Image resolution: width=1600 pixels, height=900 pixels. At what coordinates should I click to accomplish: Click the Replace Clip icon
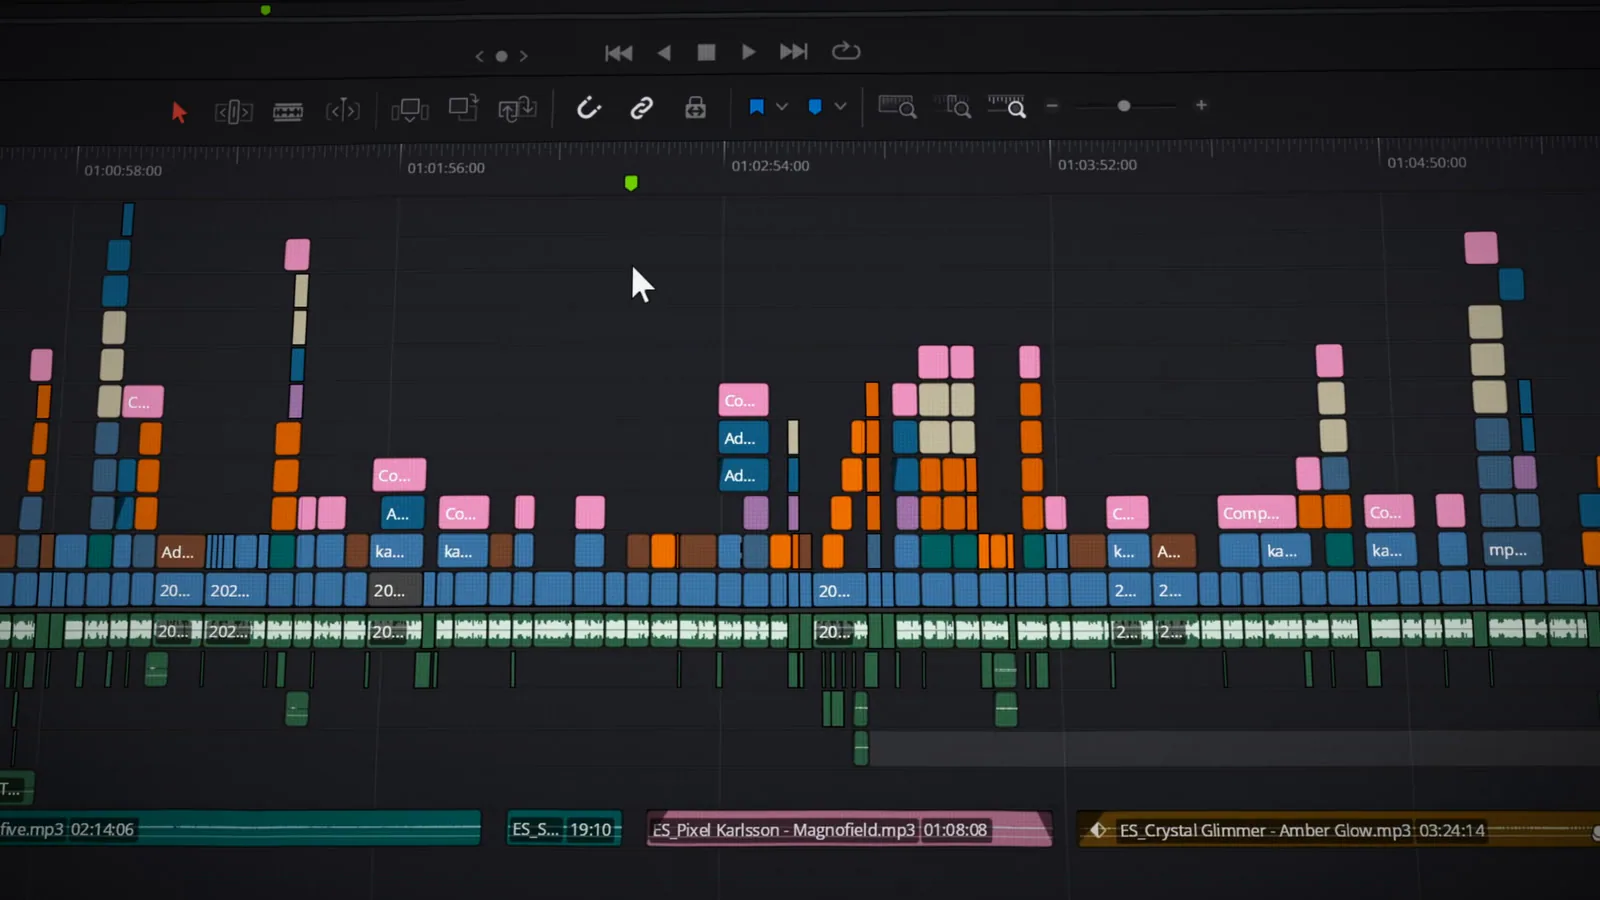[x=518, y=108]
